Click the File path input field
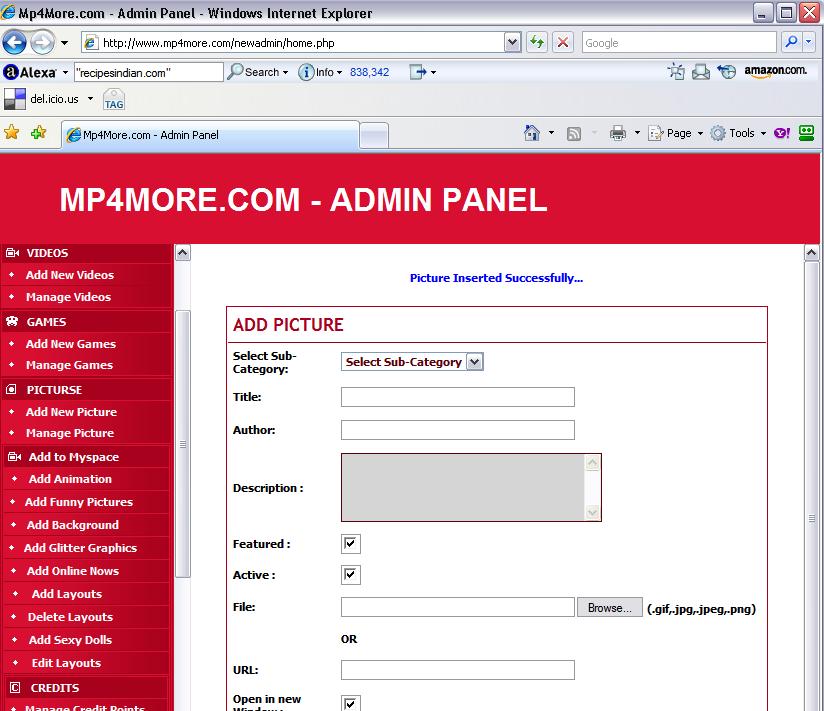This screenshot has width=824, height=711. point(458,607)
